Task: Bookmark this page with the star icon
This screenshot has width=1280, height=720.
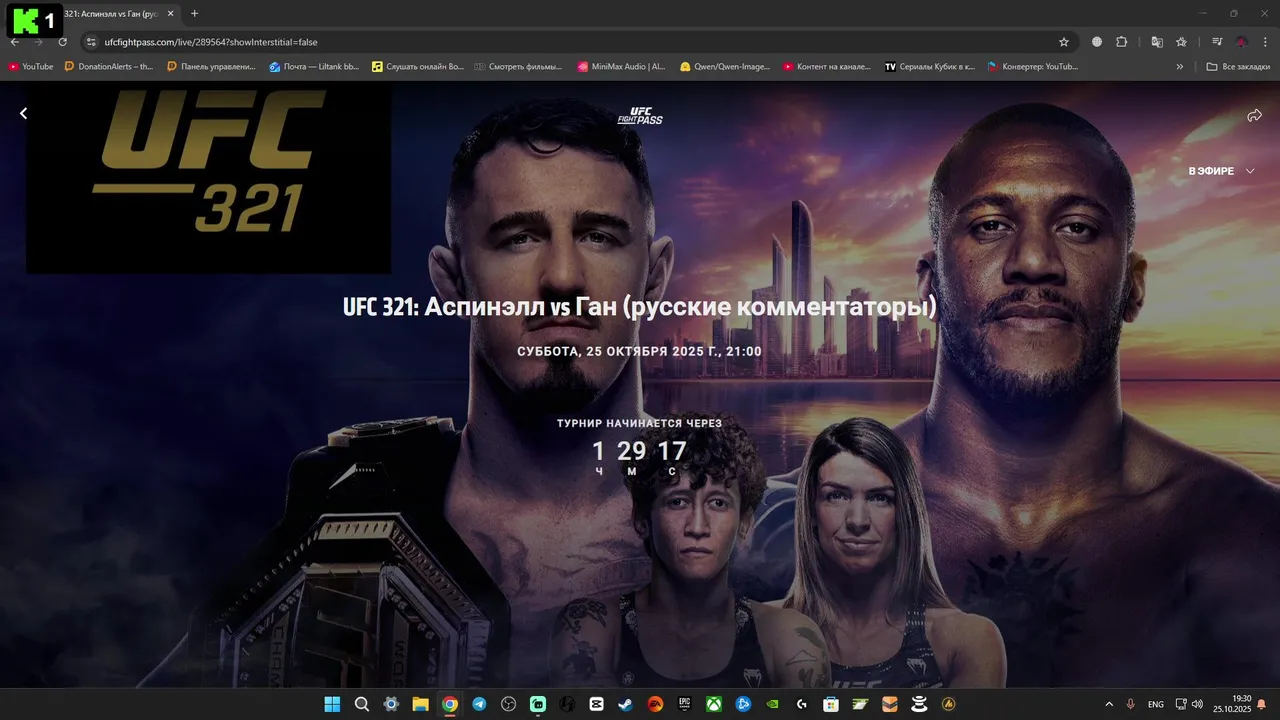Action: tap(1064, 42)
